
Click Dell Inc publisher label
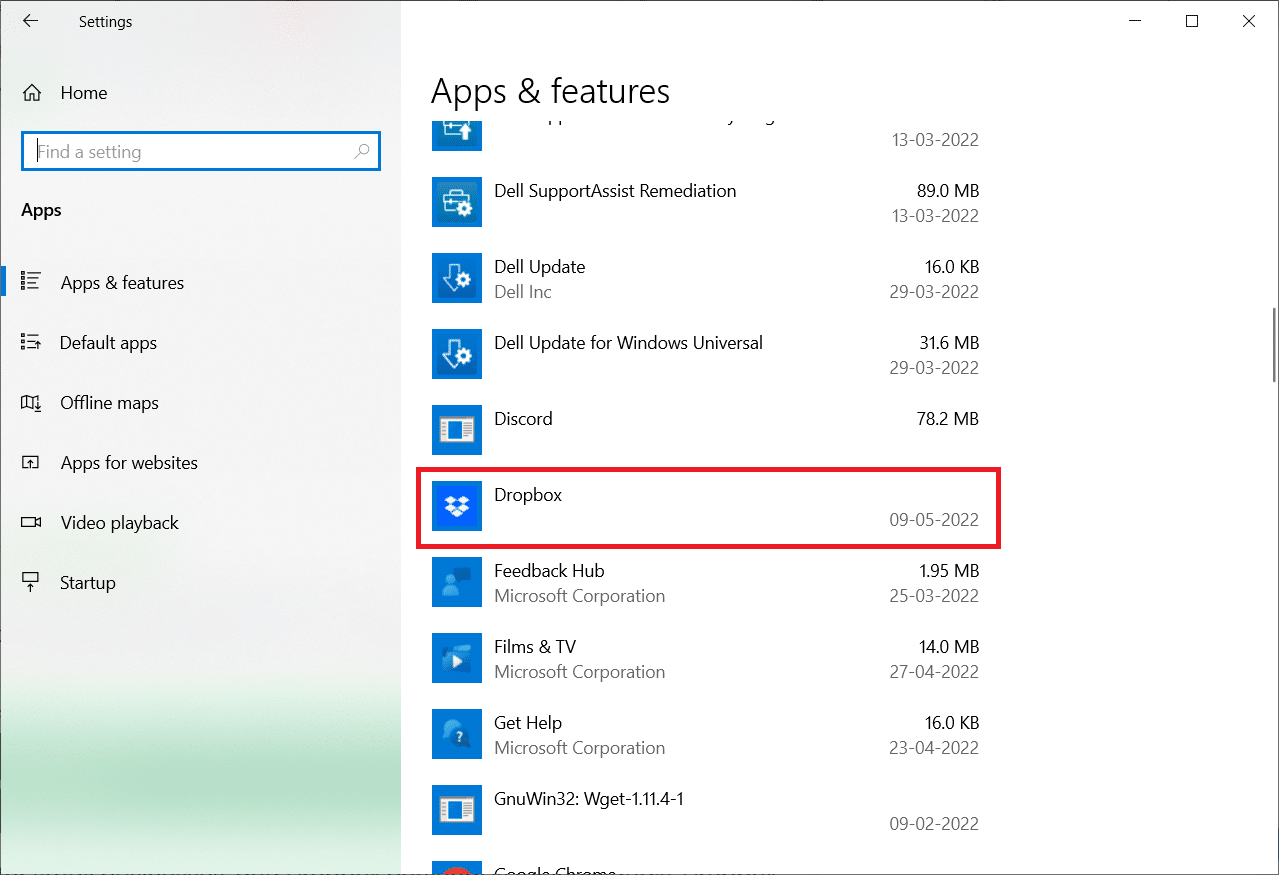click(523, 292)
